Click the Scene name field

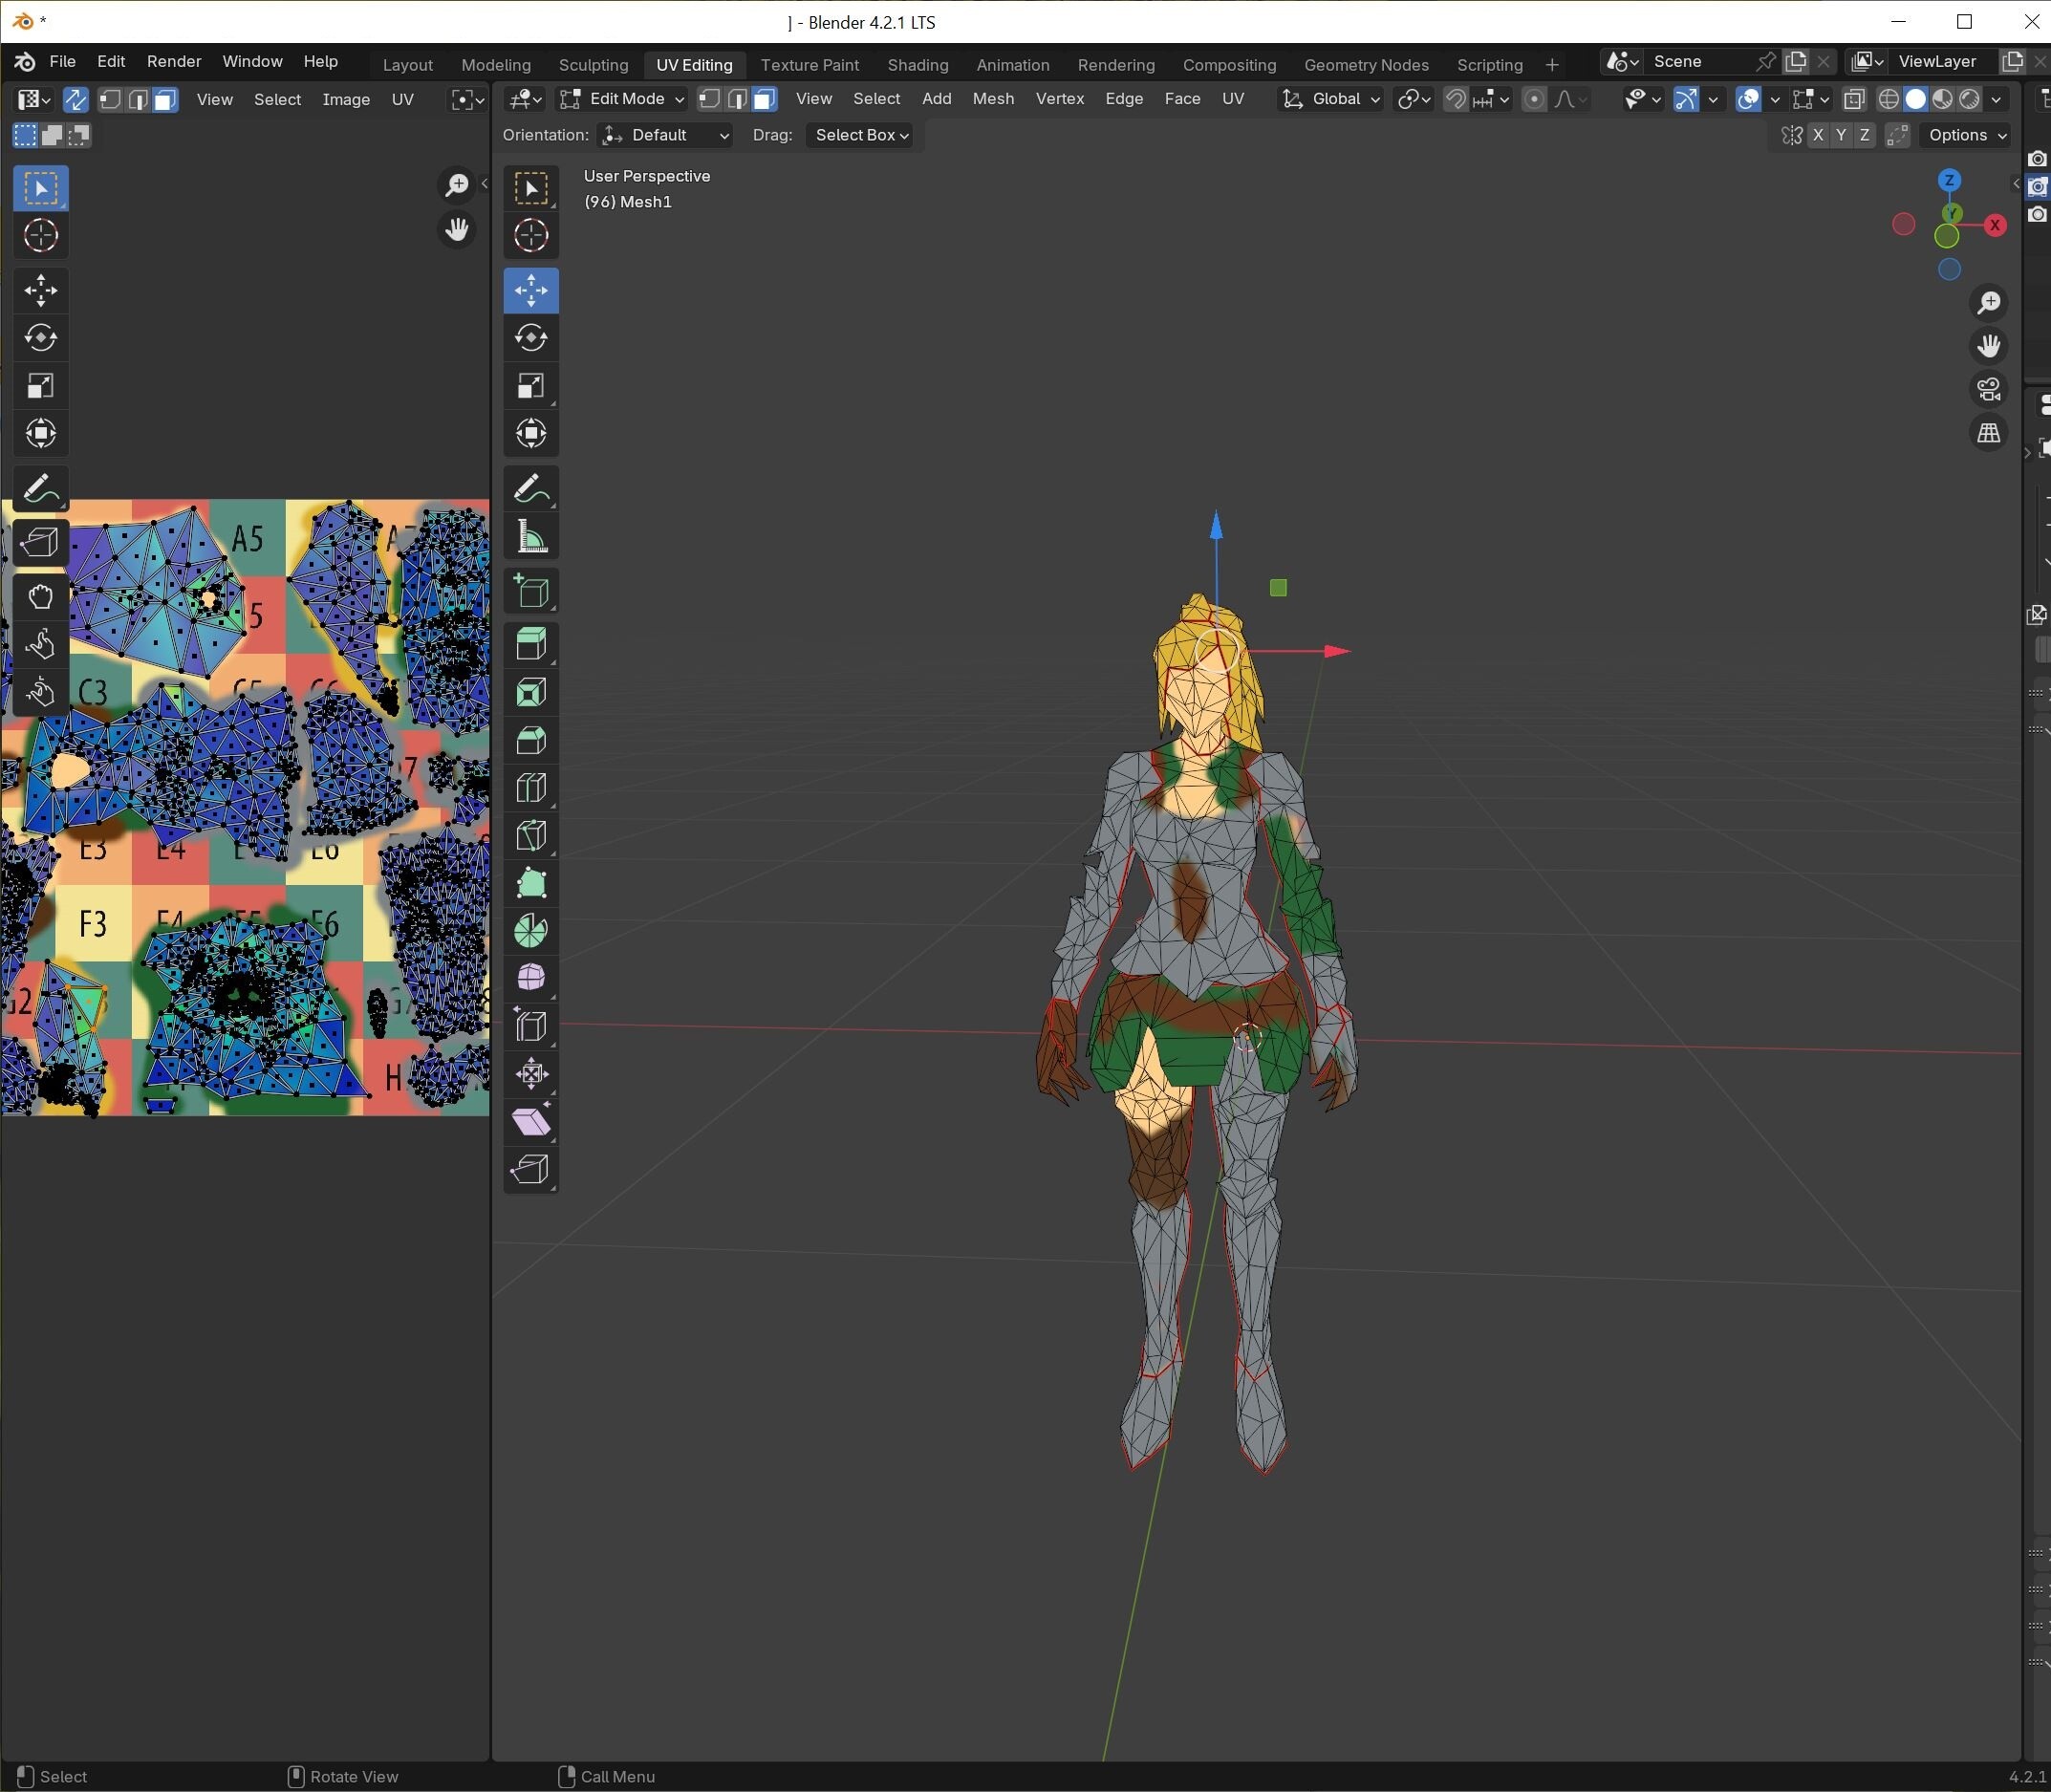pyautogui.click(x=1698, y=62)
